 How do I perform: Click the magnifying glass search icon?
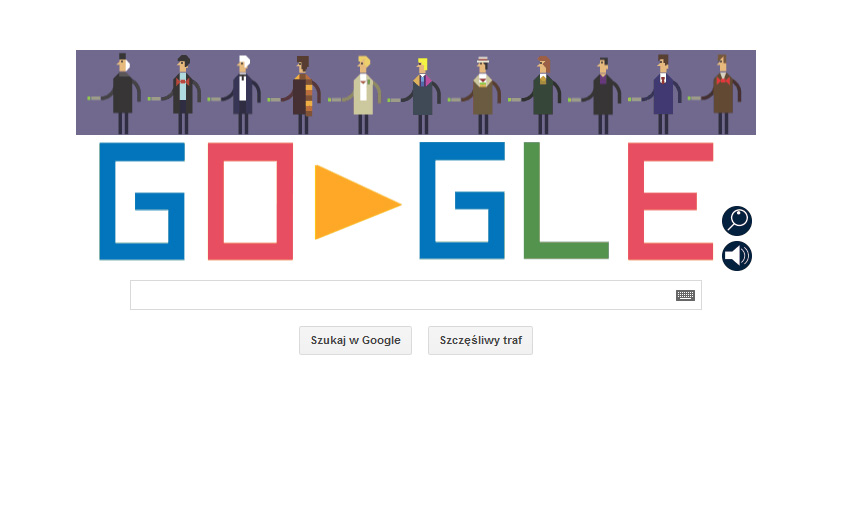click(x=737, y=221)
